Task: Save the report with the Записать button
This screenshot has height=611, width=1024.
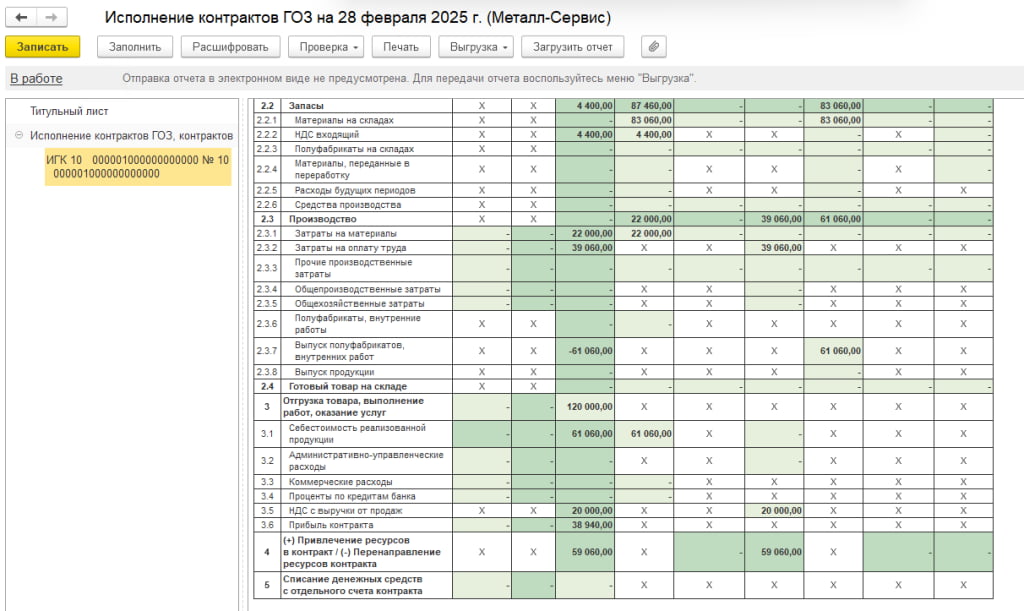Action: click(42, 47)
